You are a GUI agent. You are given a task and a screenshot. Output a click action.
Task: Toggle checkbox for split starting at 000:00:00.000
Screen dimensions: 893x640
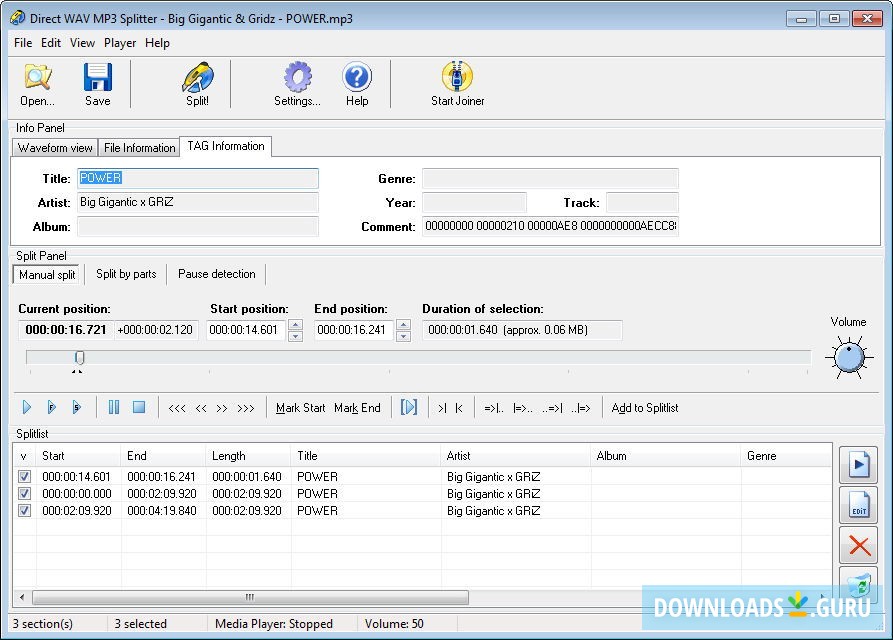[25, 494]
